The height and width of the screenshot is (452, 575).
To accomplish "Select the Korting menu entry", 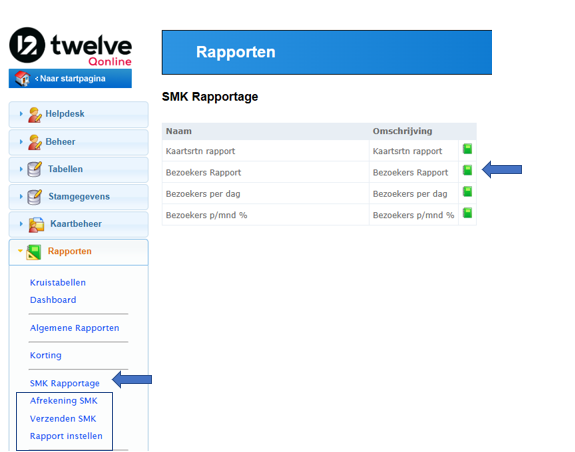I will [45, 355].
